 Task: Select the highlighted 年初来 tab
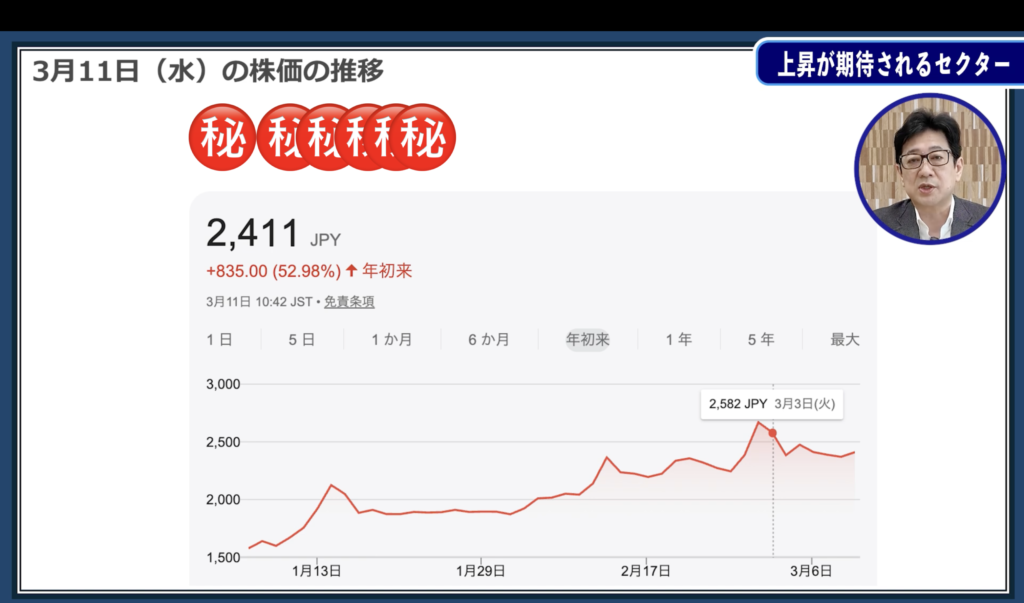[587, 340]
